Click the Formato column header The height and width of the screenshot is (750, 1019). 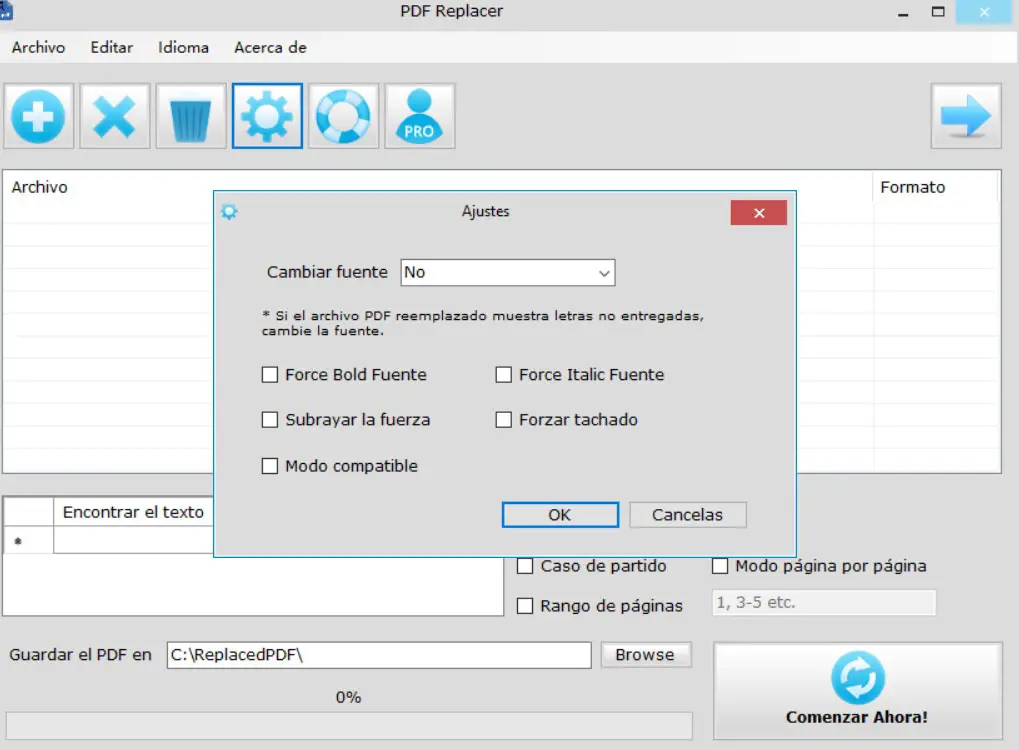pos(912,187)
